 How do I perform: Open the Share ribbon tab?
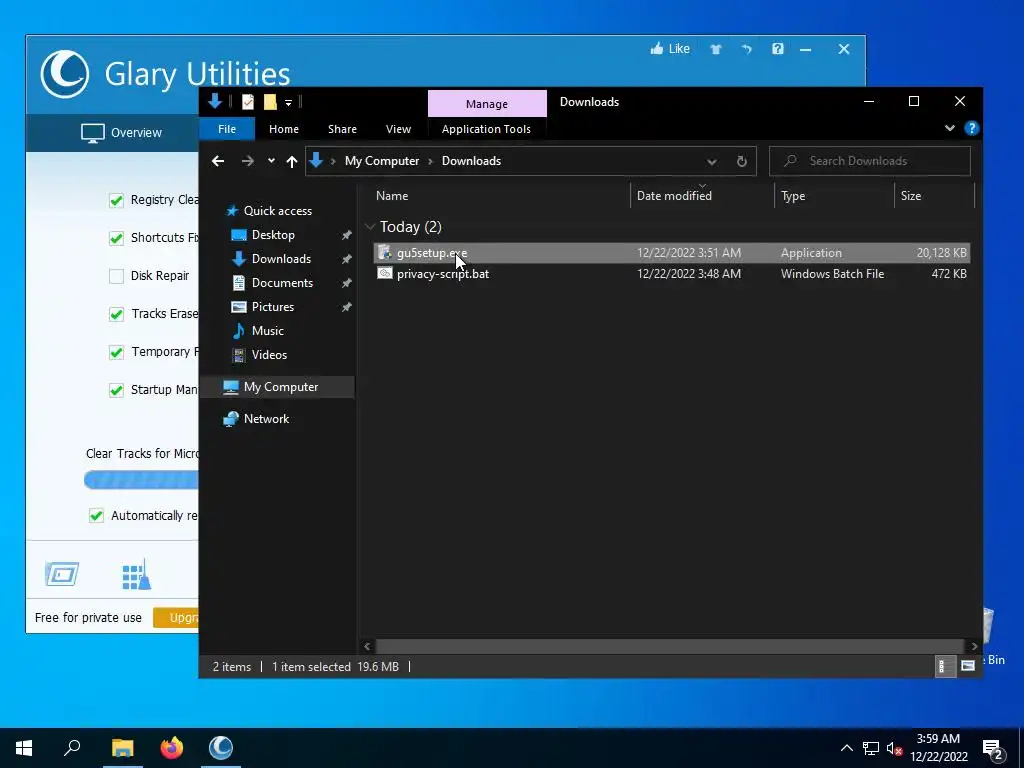click(342, 129)
